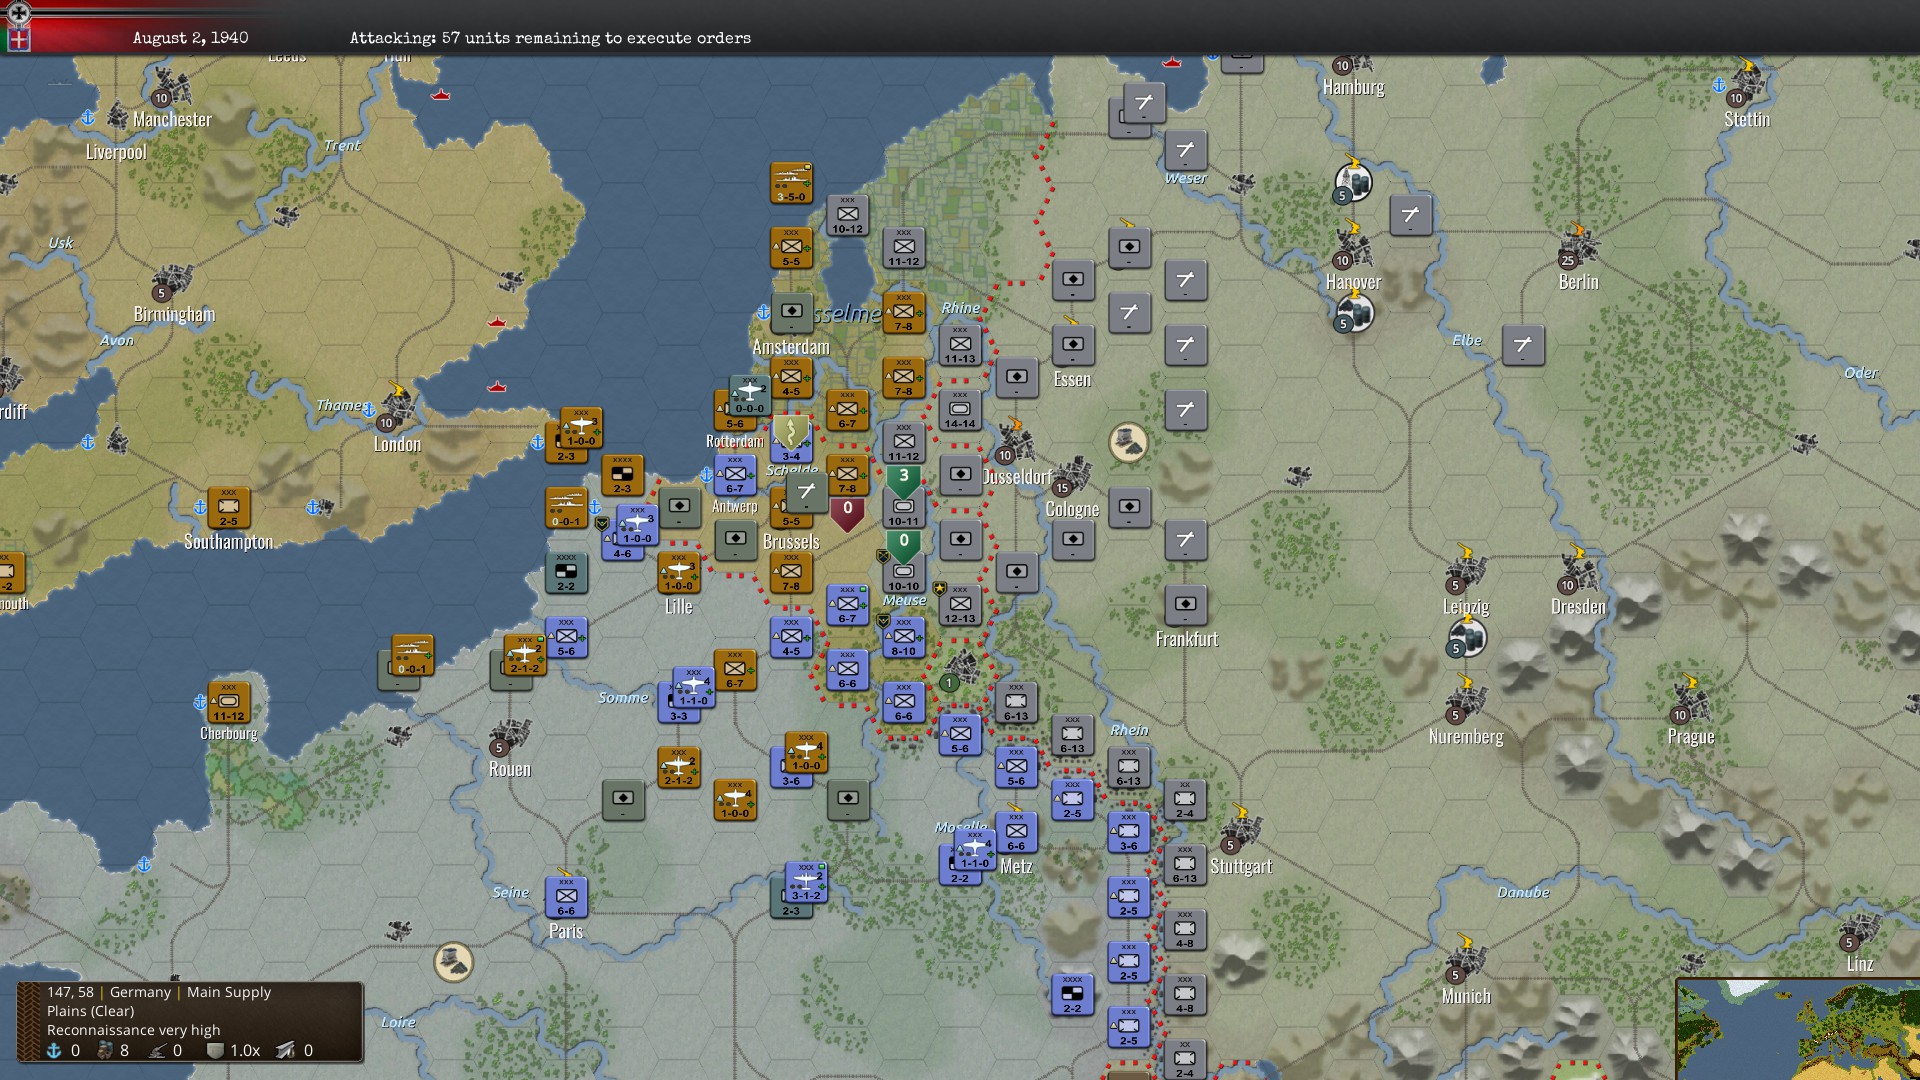Select the blue 8-10 infantry unit
The width and height of the screenshot is (1920, 1080).
pos(903,637)
